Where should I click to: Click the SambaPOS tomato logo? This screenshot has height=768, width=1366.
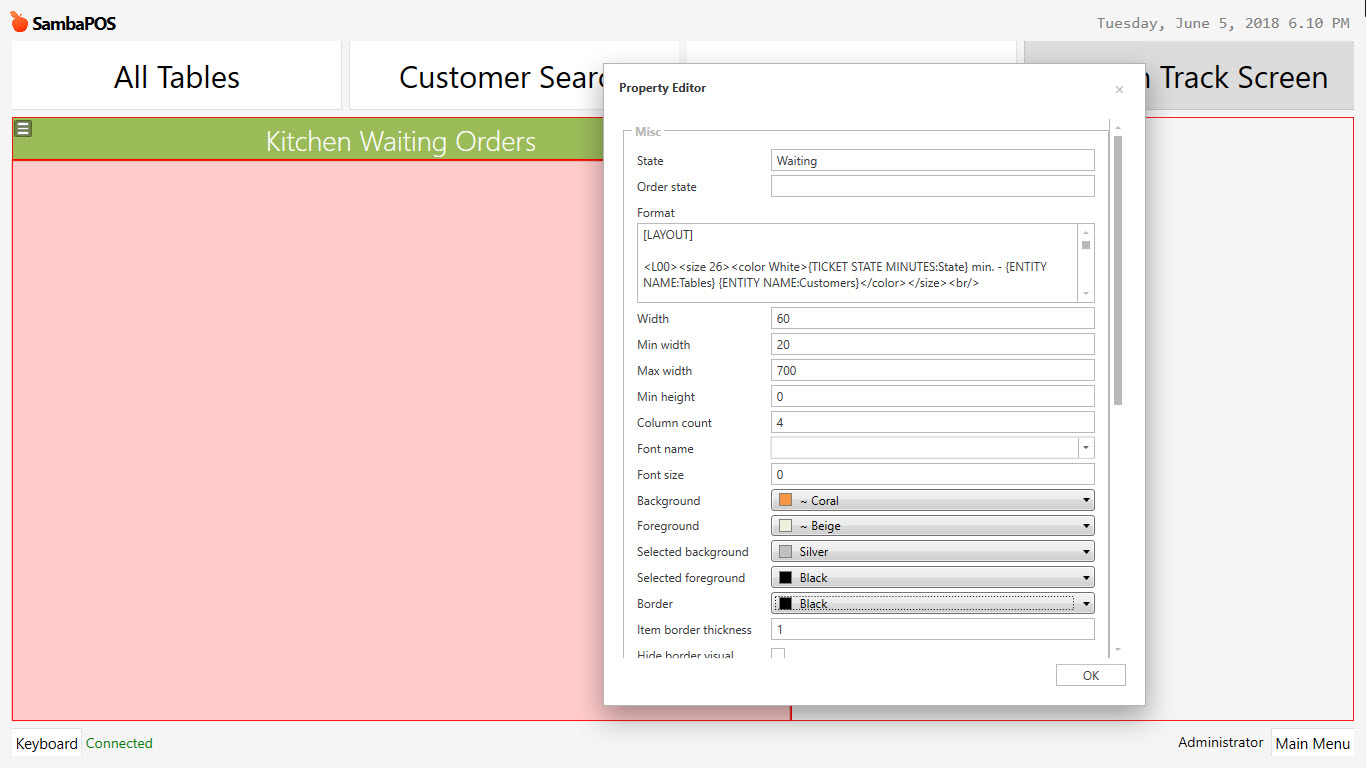(18, 21)
